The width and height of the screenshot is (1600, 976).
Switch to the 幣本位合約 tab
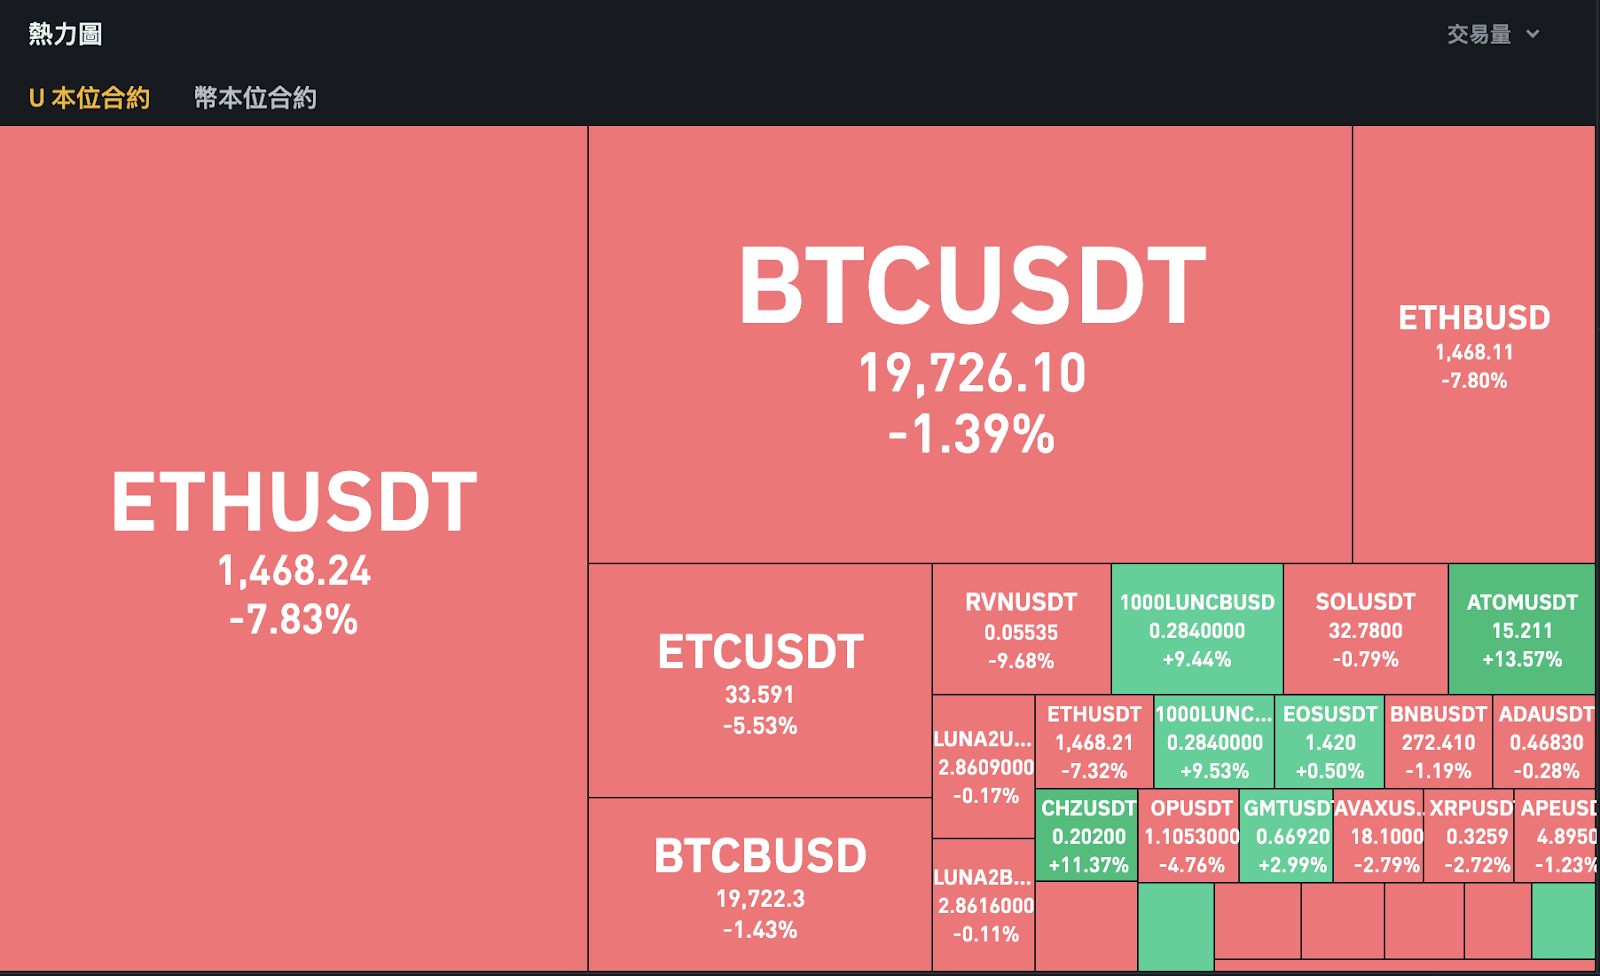255,98
